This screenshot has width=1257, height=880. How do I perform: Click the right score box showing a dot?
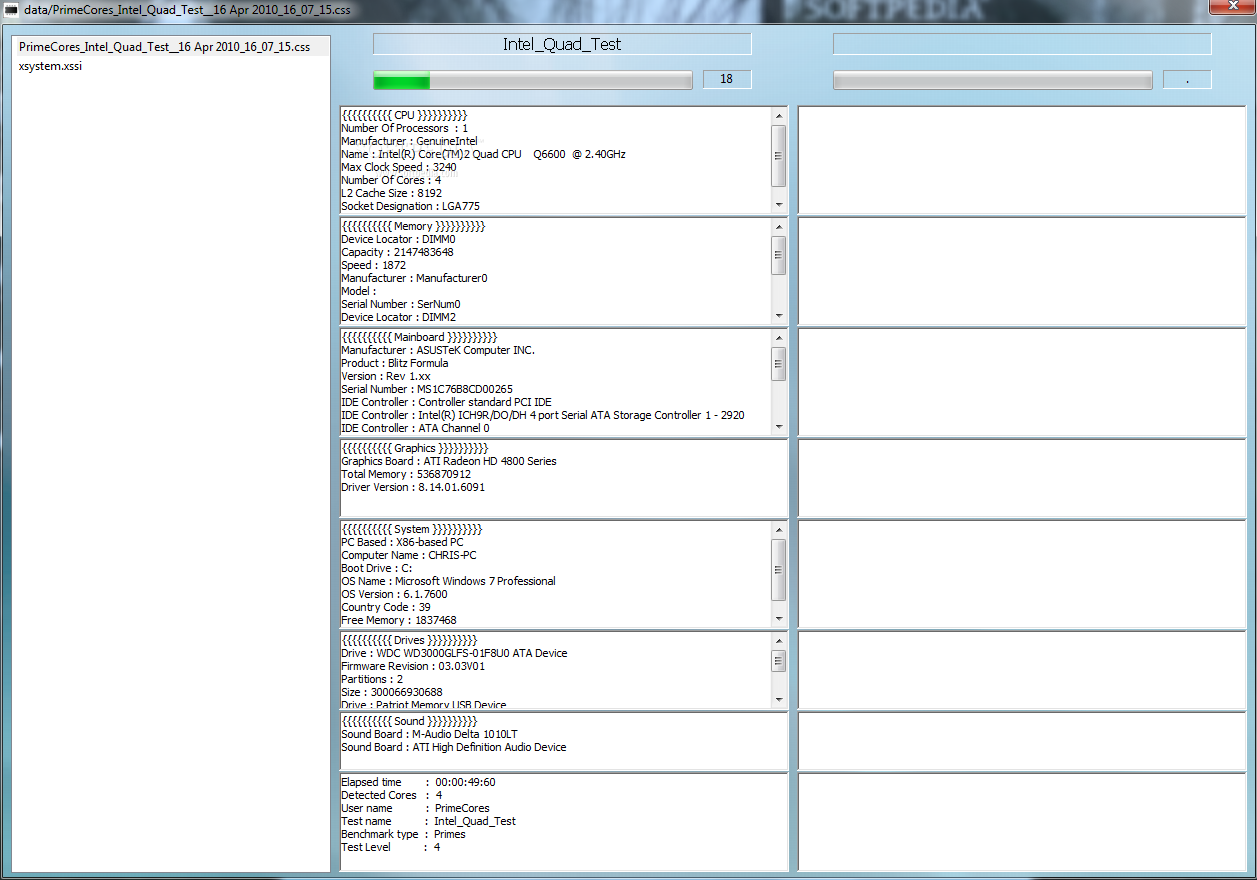1187,79
